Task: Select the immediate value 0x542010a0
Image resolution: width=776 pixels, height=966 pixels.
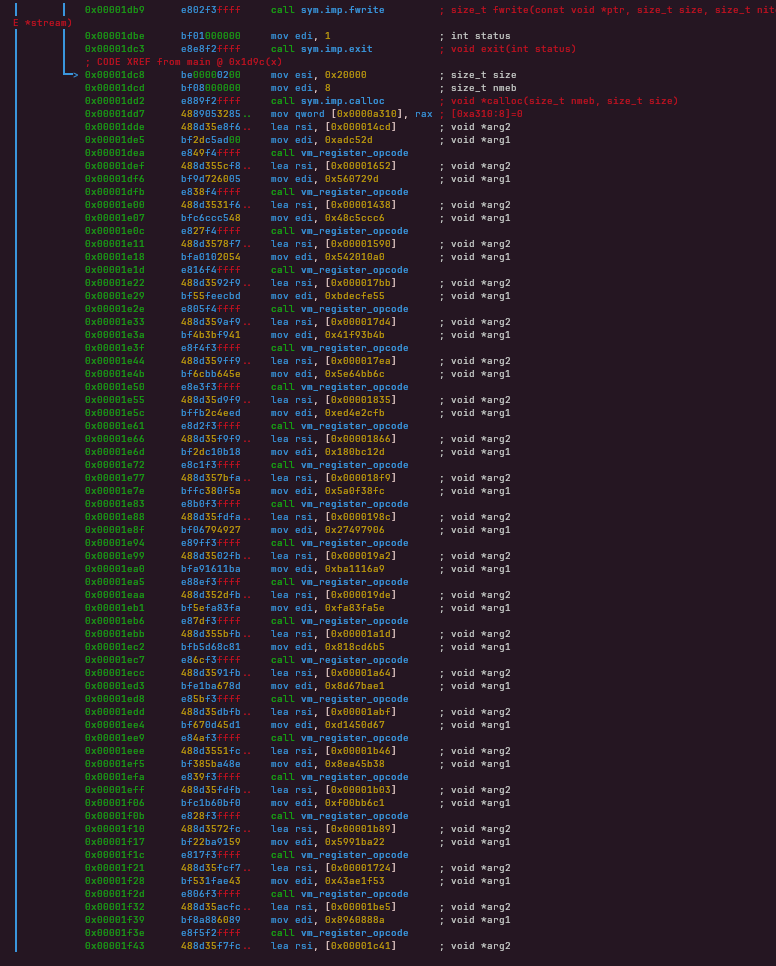Action: (354, 256)
